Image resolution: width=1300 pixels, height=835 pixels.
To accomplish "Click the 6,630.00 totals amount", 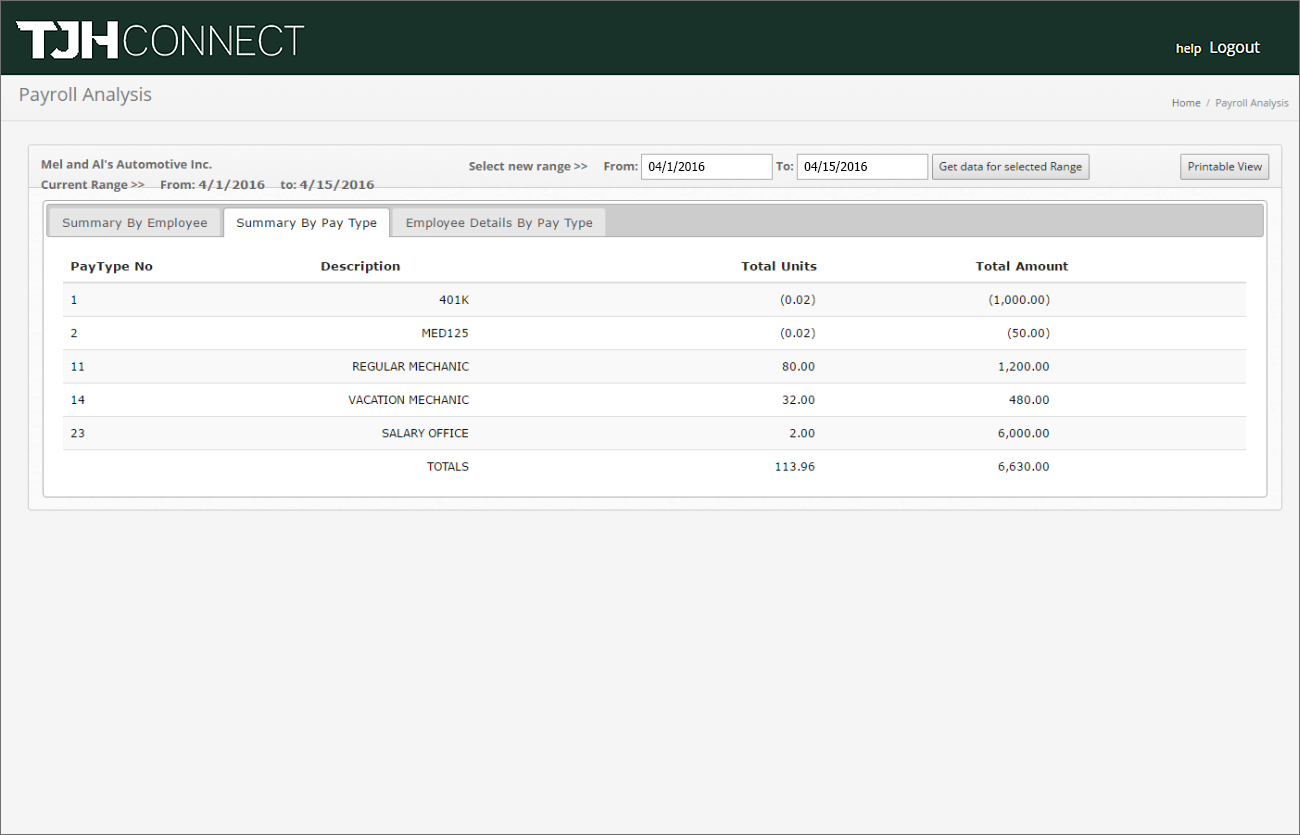I will 1024,467.
